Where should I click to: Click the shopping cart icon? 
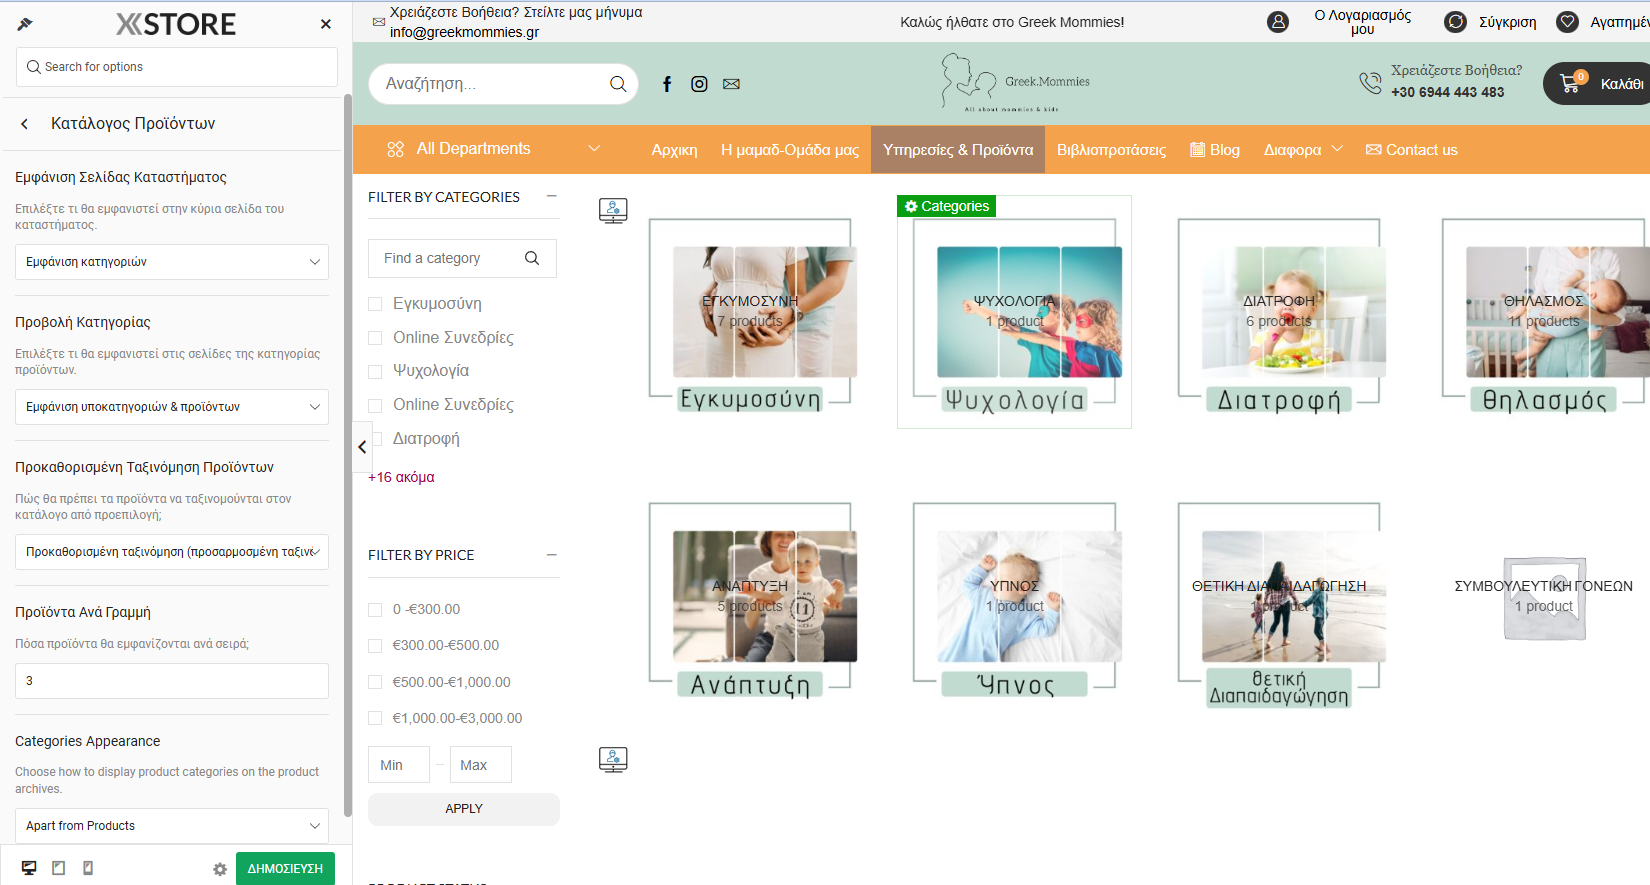pyautogui.click(x=1570, y=84)
